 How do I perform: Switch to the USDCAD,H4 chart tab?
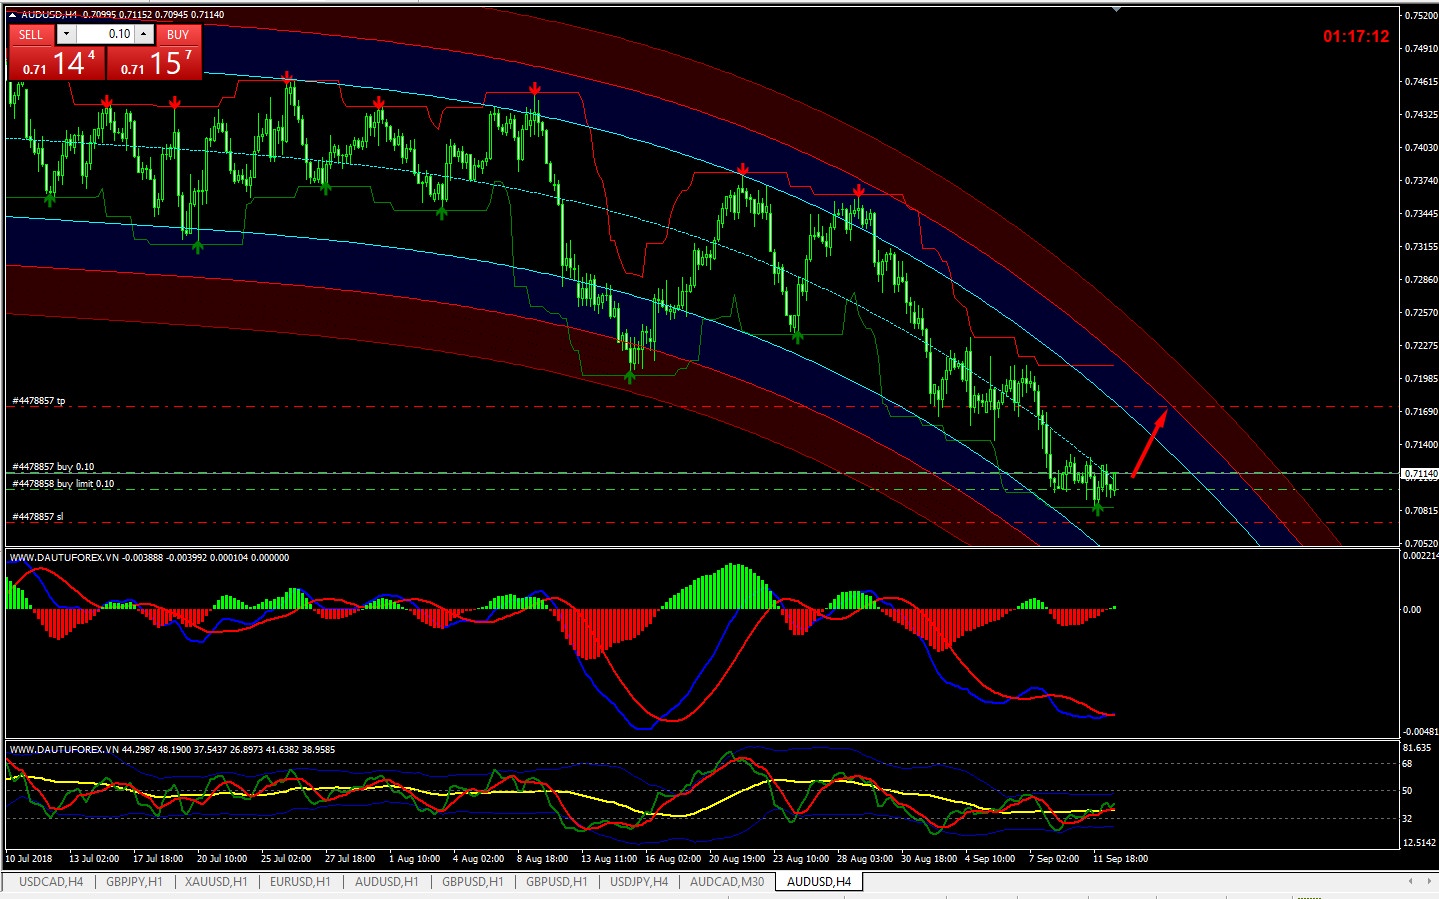tap(51, 882)
